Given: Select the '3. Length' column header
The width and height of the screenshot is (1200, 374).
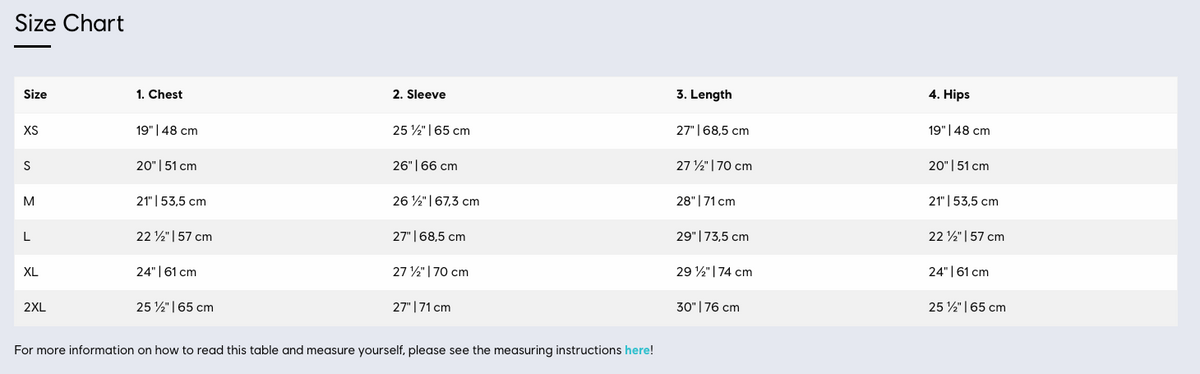Looking at the screenshot, I should click(x=704, y=95).
